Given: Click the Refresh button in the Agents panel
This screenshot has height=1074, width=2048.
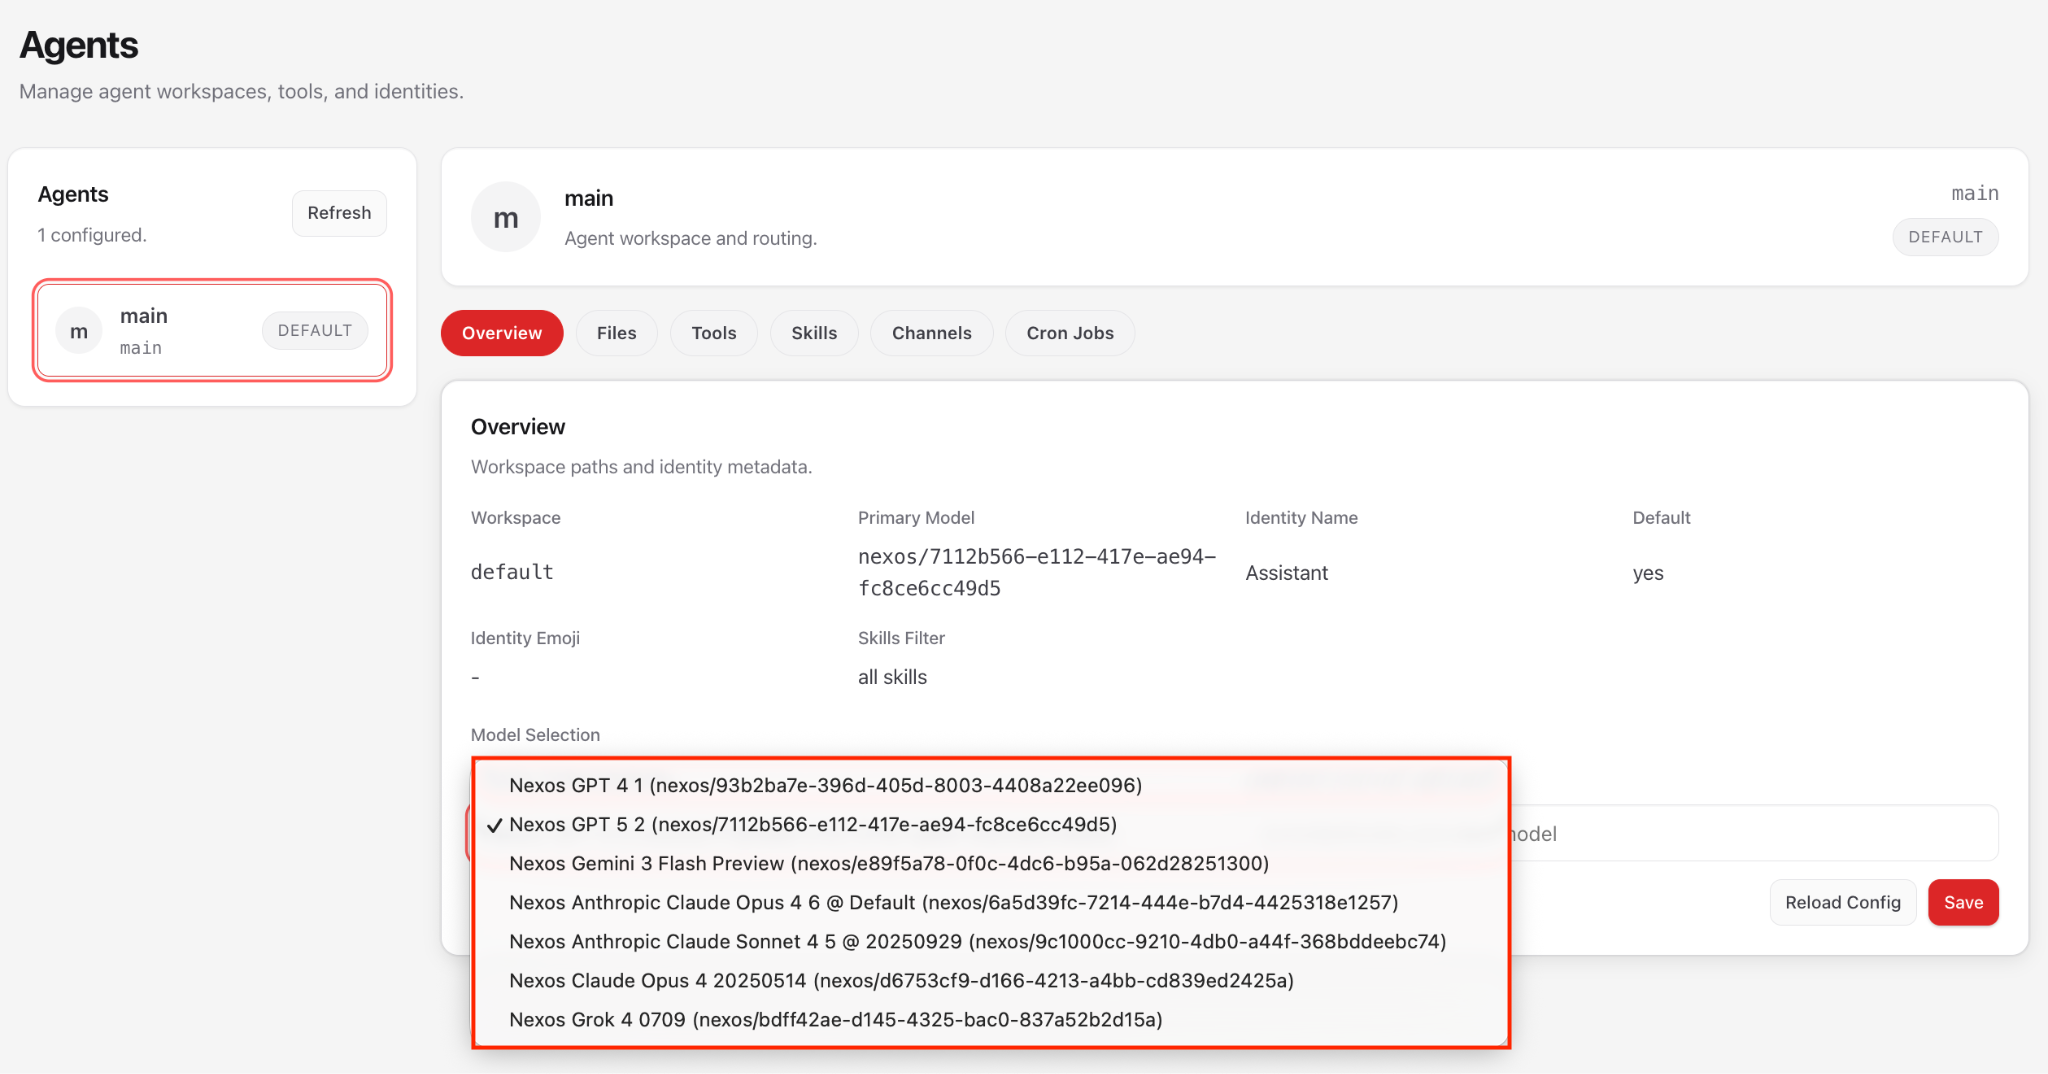Looking at the screenshot, I should 338,212.
